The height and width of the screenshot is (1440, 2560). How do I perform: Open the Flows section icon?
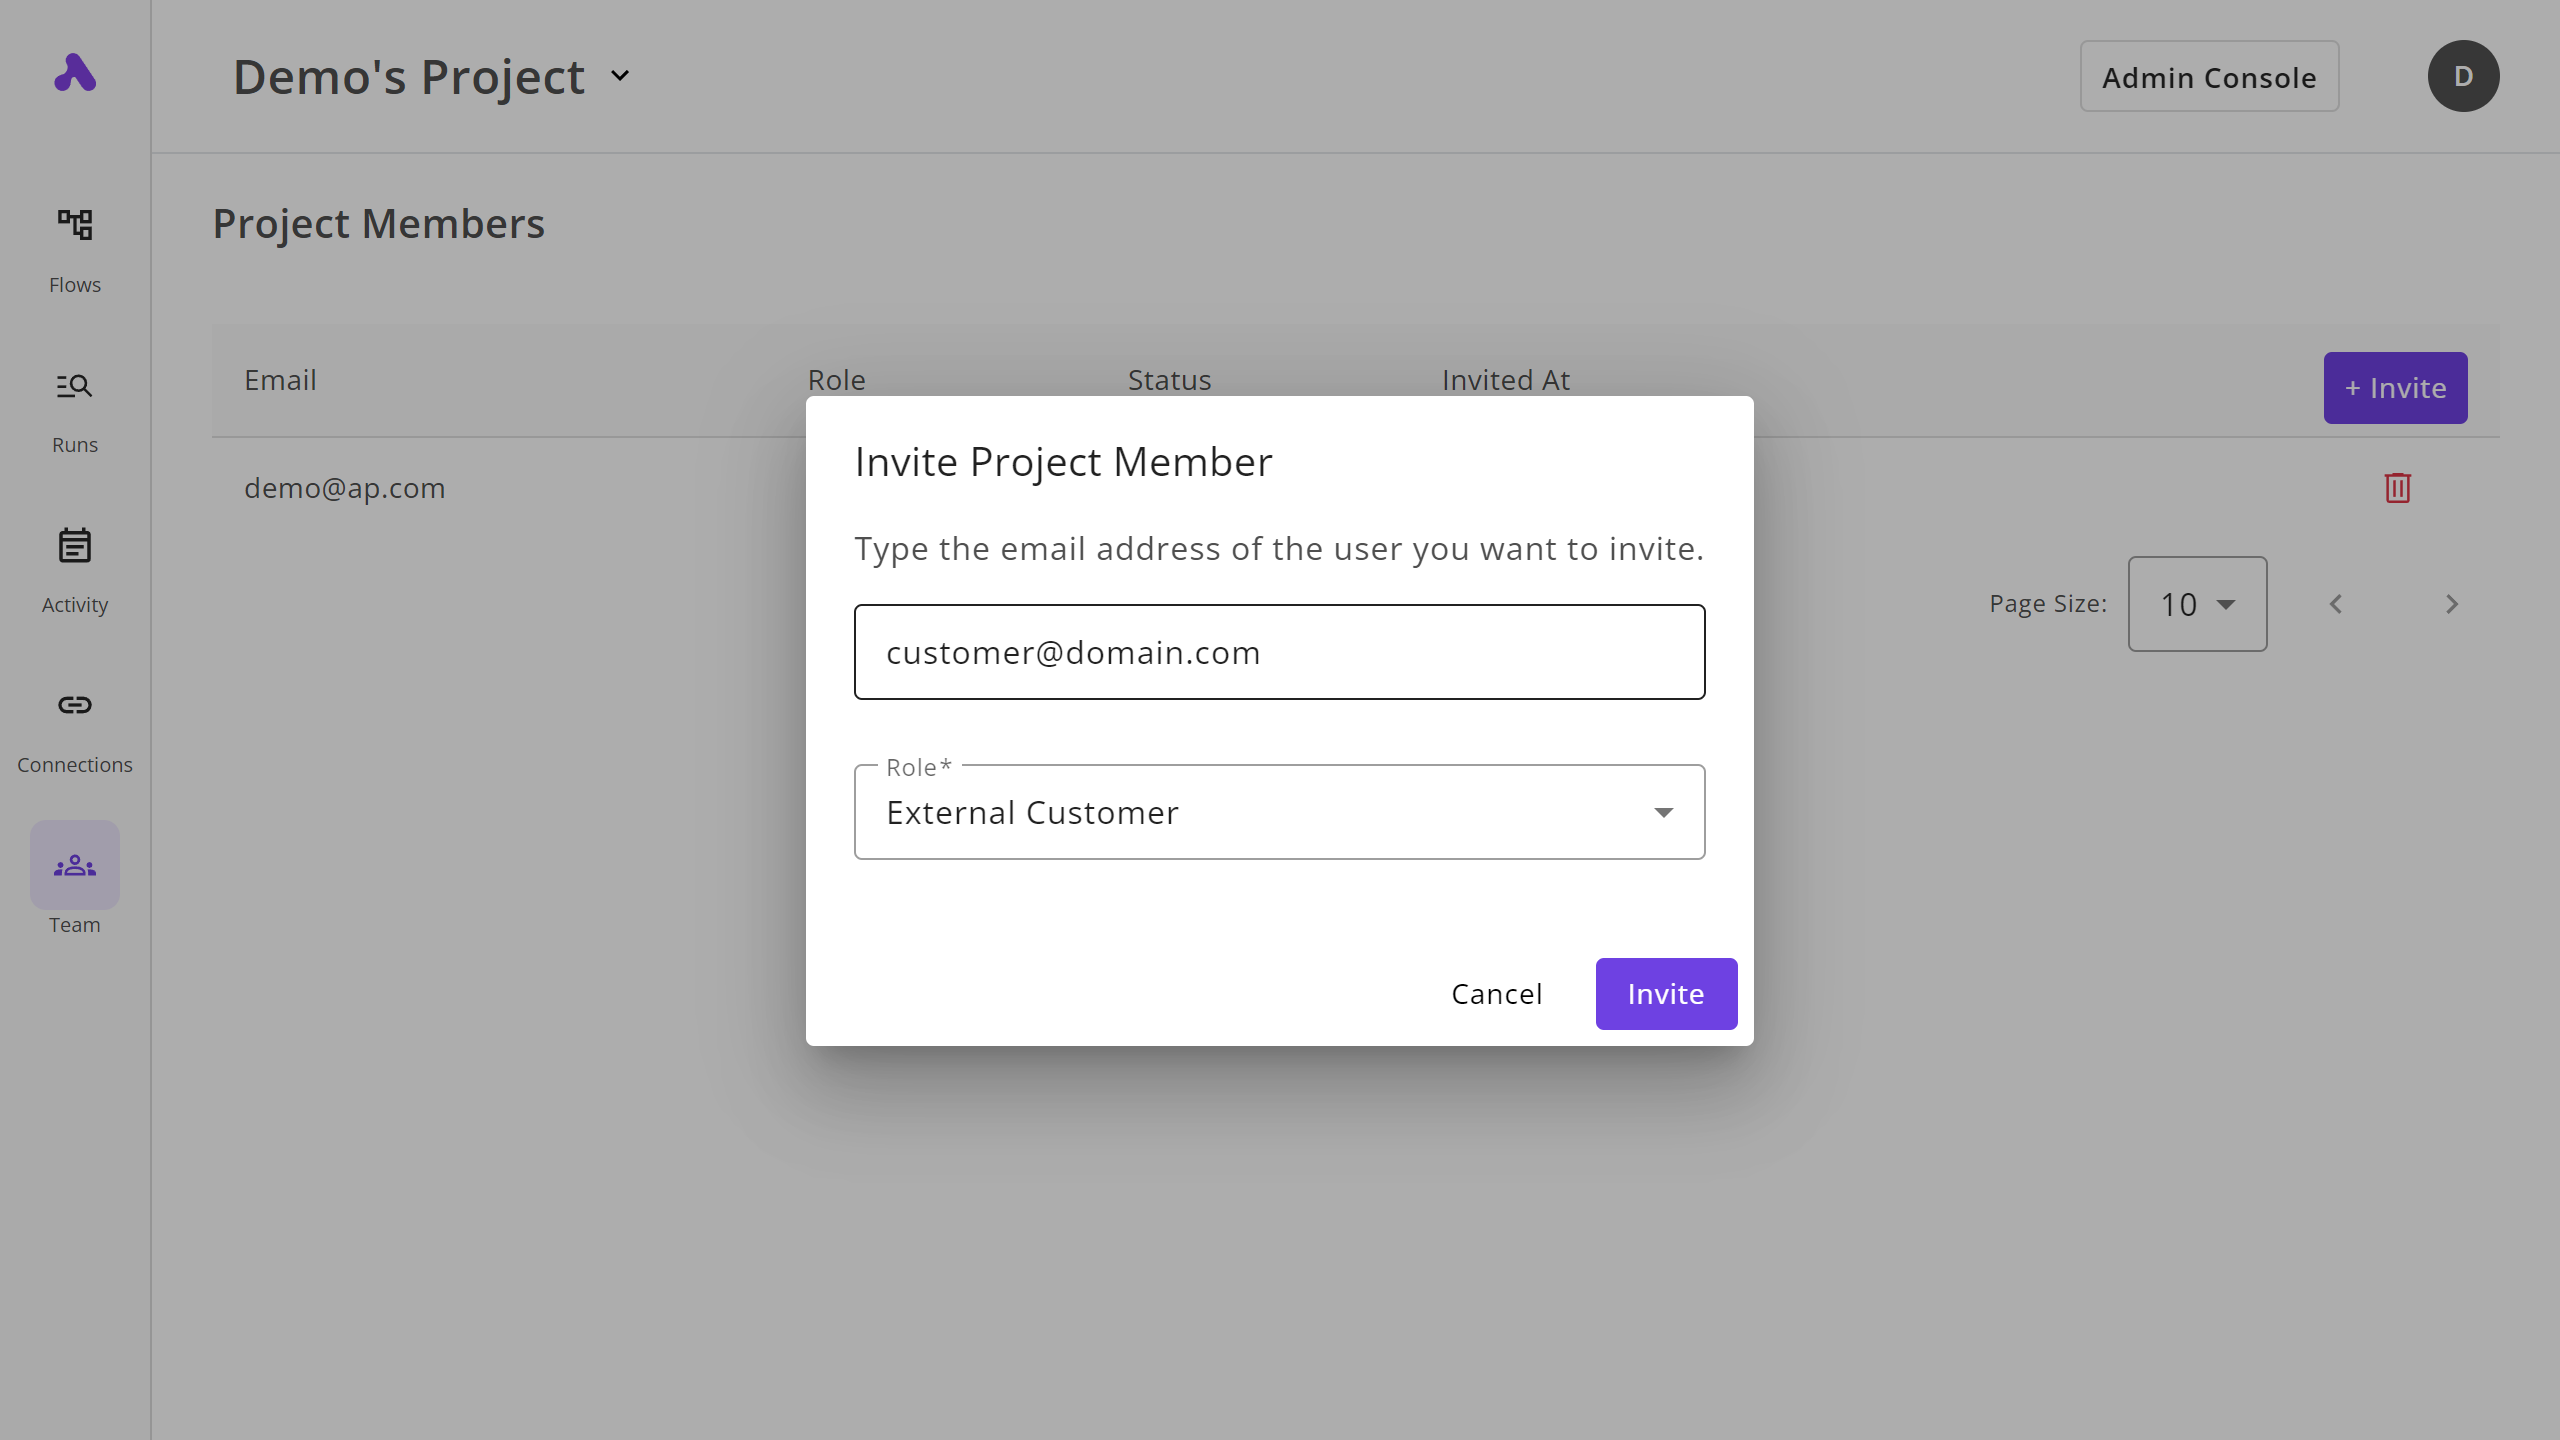point(75,225)
